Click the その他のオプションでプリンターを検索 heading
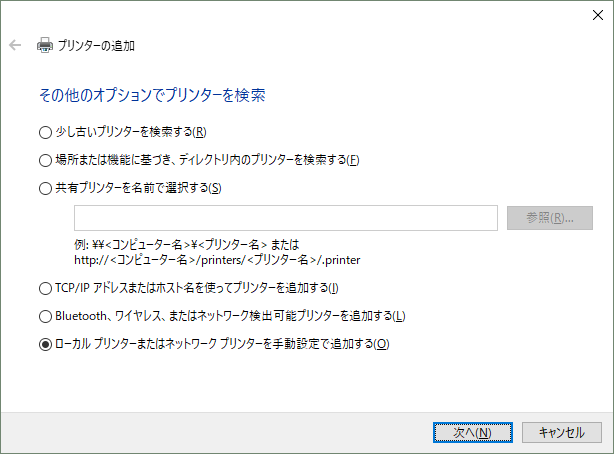 tap(151, 96)
